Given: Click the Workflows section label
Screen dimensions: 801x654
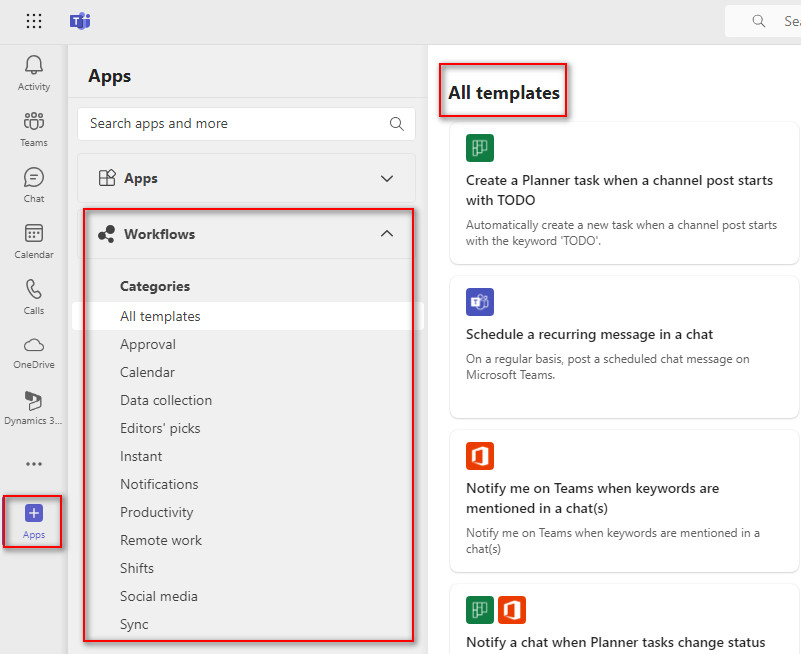Looking at the screenshot, I should pos(159,234).
